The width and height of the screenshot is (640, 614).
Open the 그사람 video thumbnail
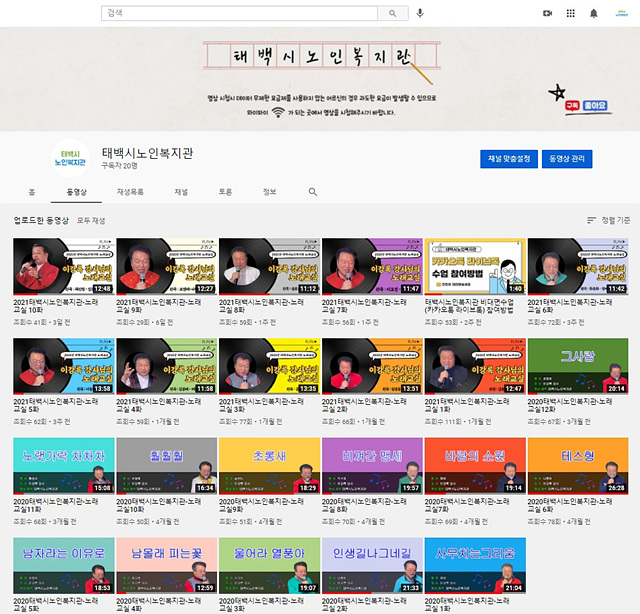point(578,366)
